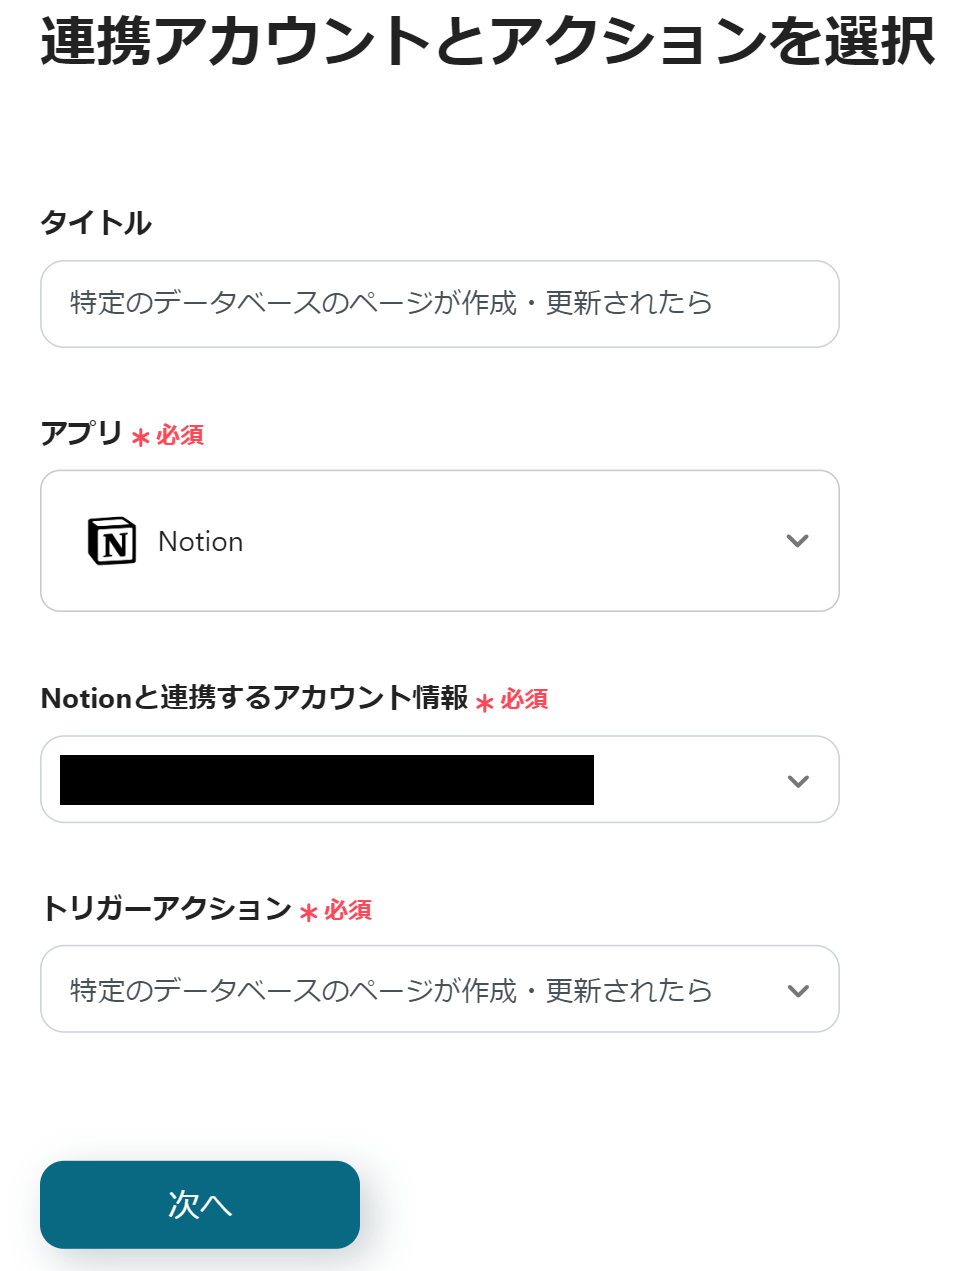Expand the アプリ dropdown chevron
Screen dimensions: 968x1271
(x=797, y=541)
